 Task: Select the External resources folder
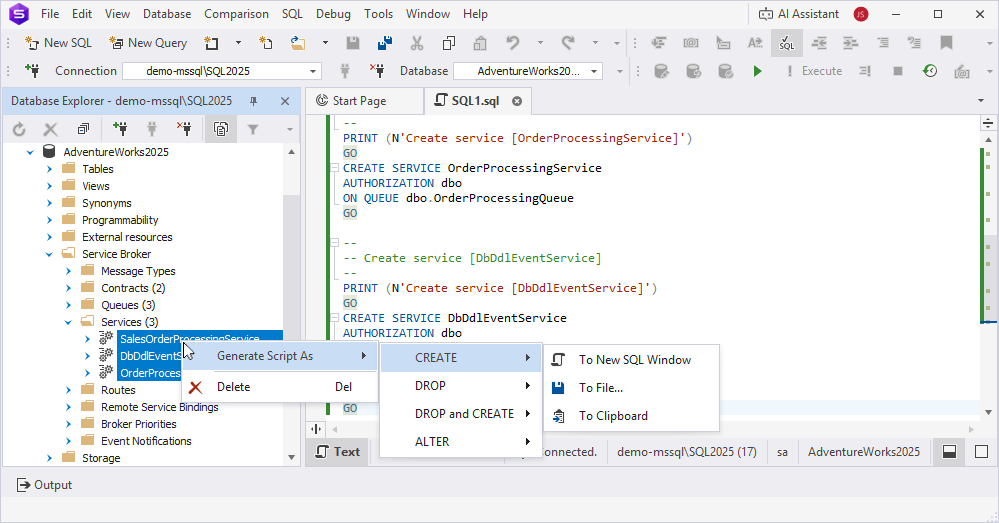click(127, 237)
